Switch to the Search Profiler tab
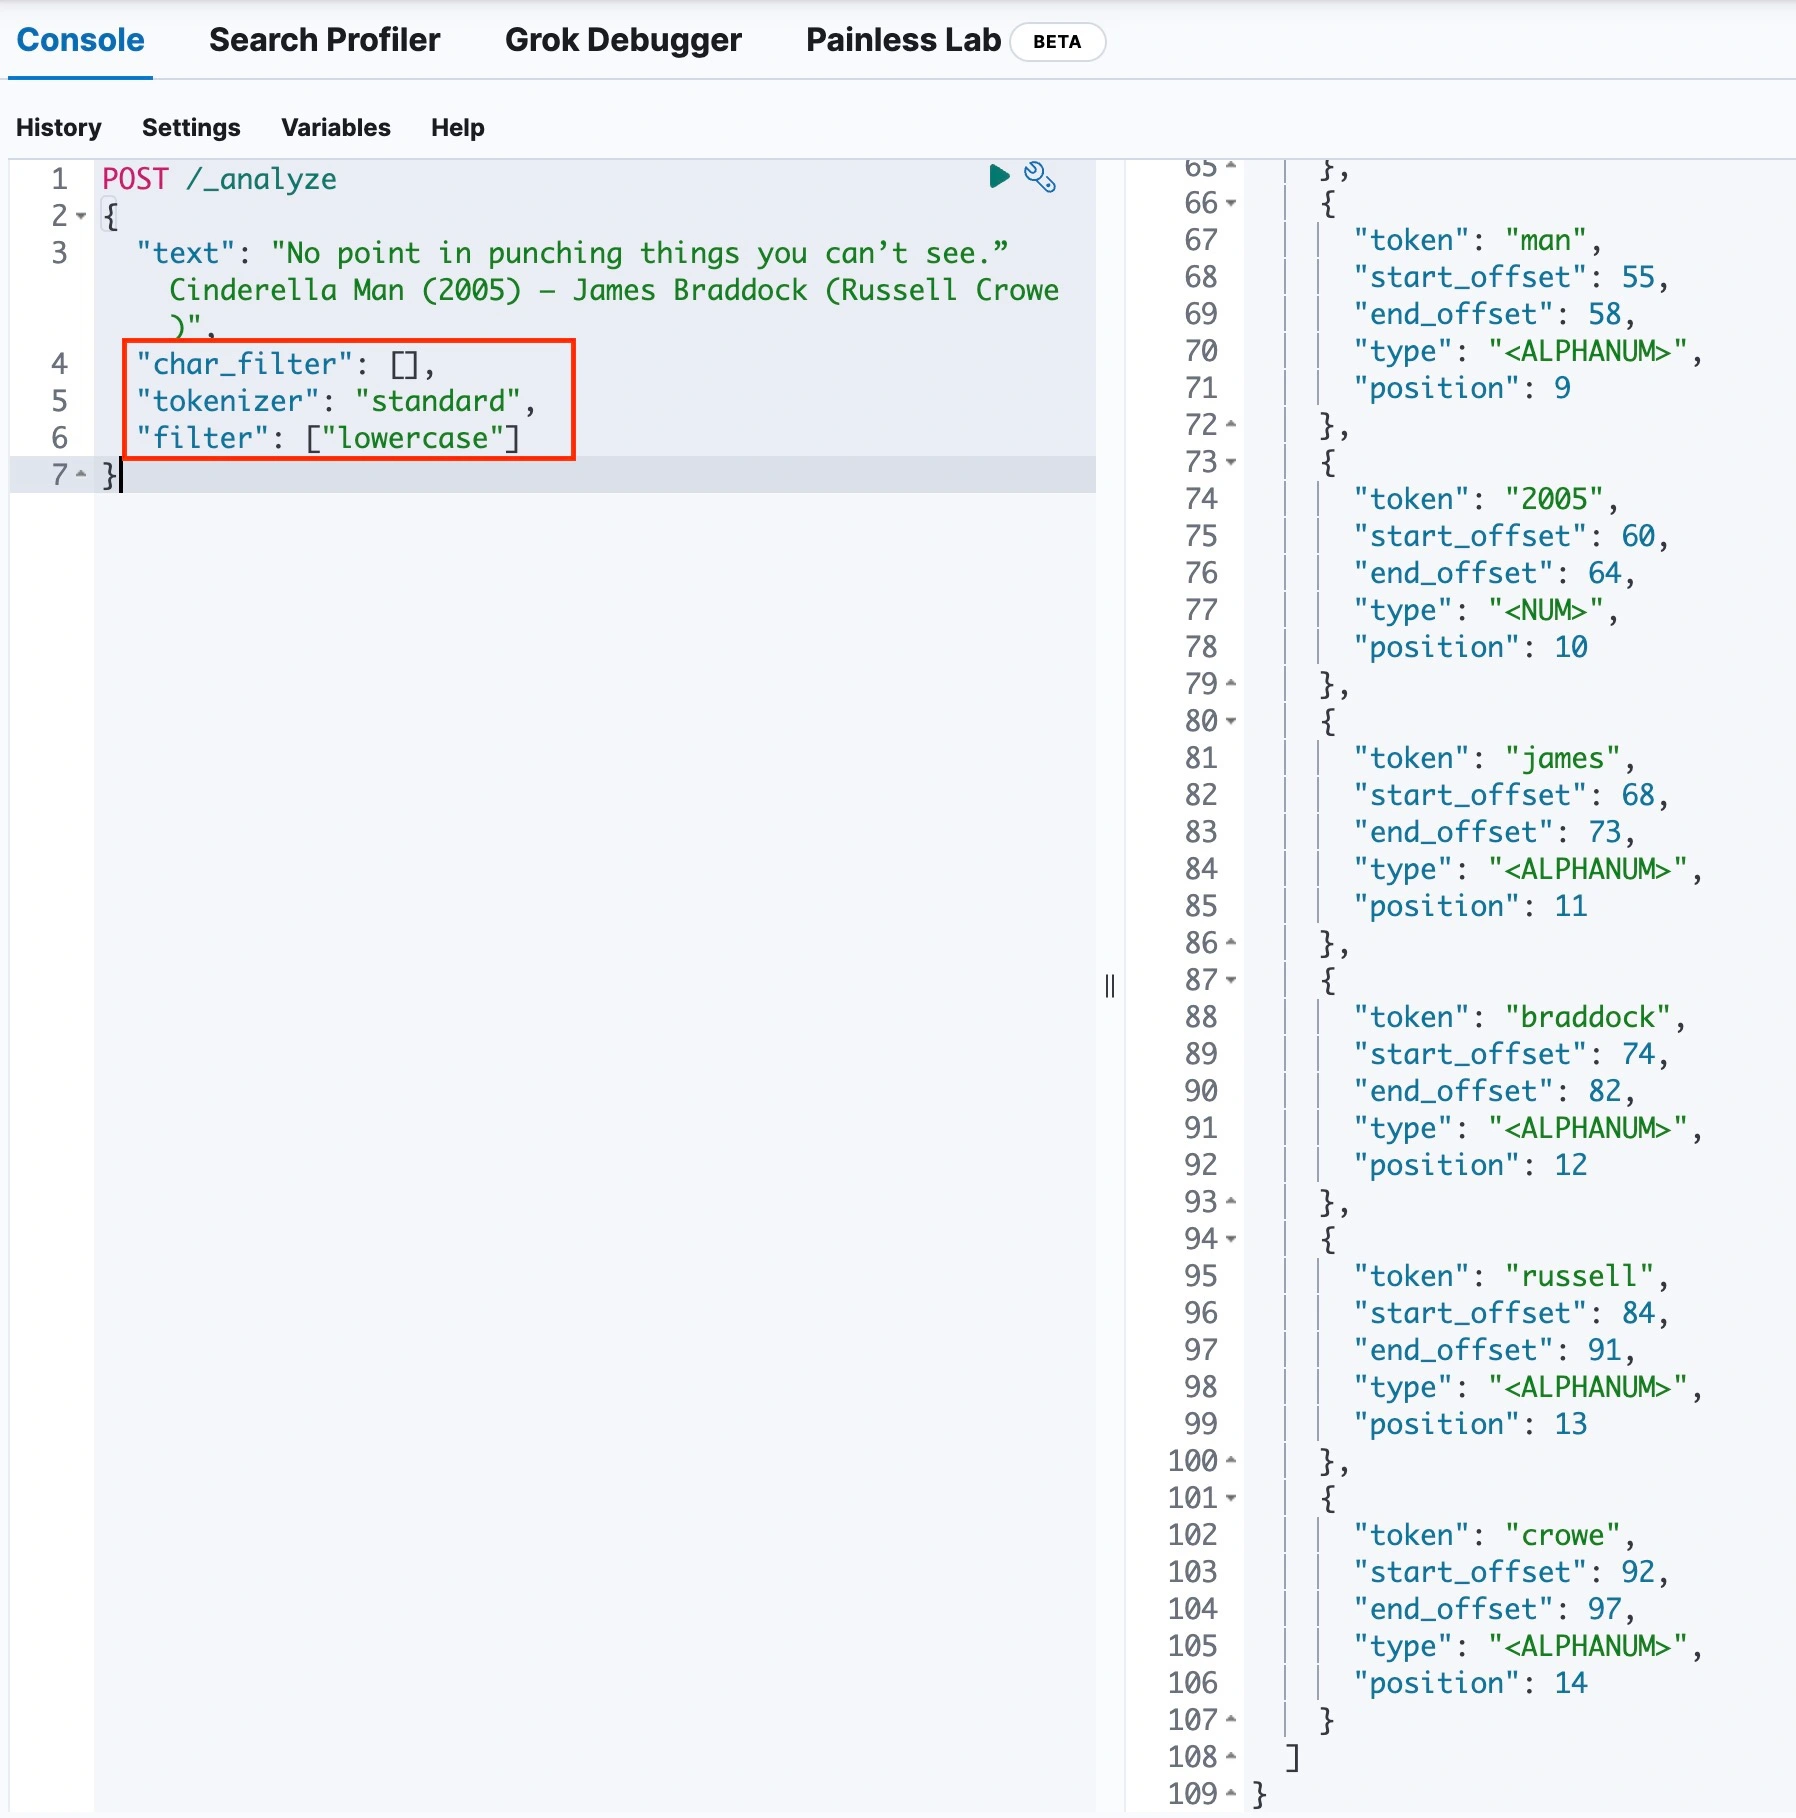The height and width of the screenshot is (1818, 1796). (x=324, y=40)
